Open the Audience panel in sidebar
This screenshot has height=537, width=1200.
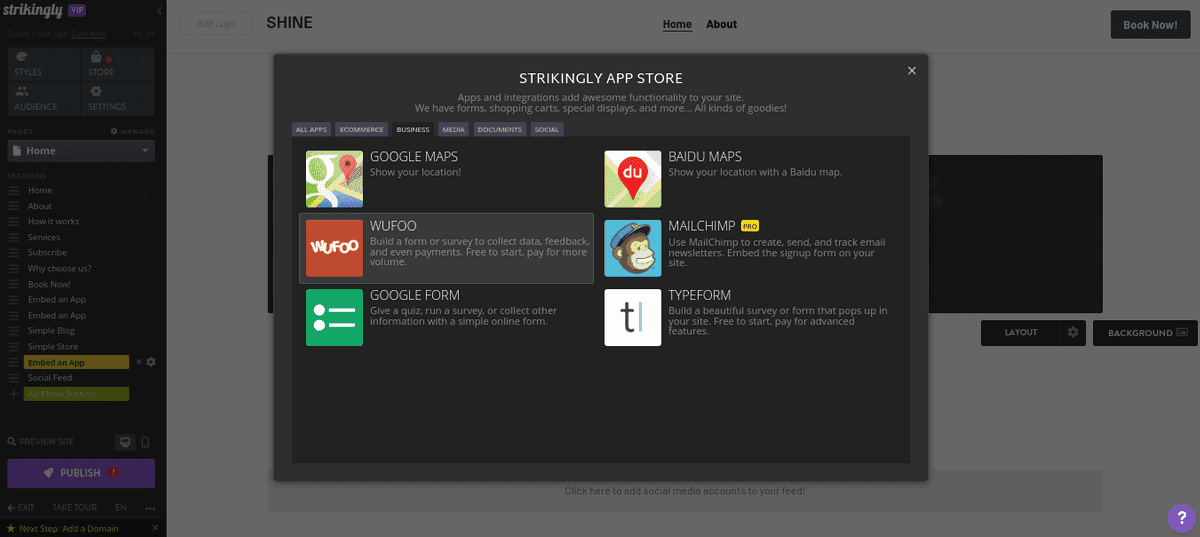(x=42, y=98)
